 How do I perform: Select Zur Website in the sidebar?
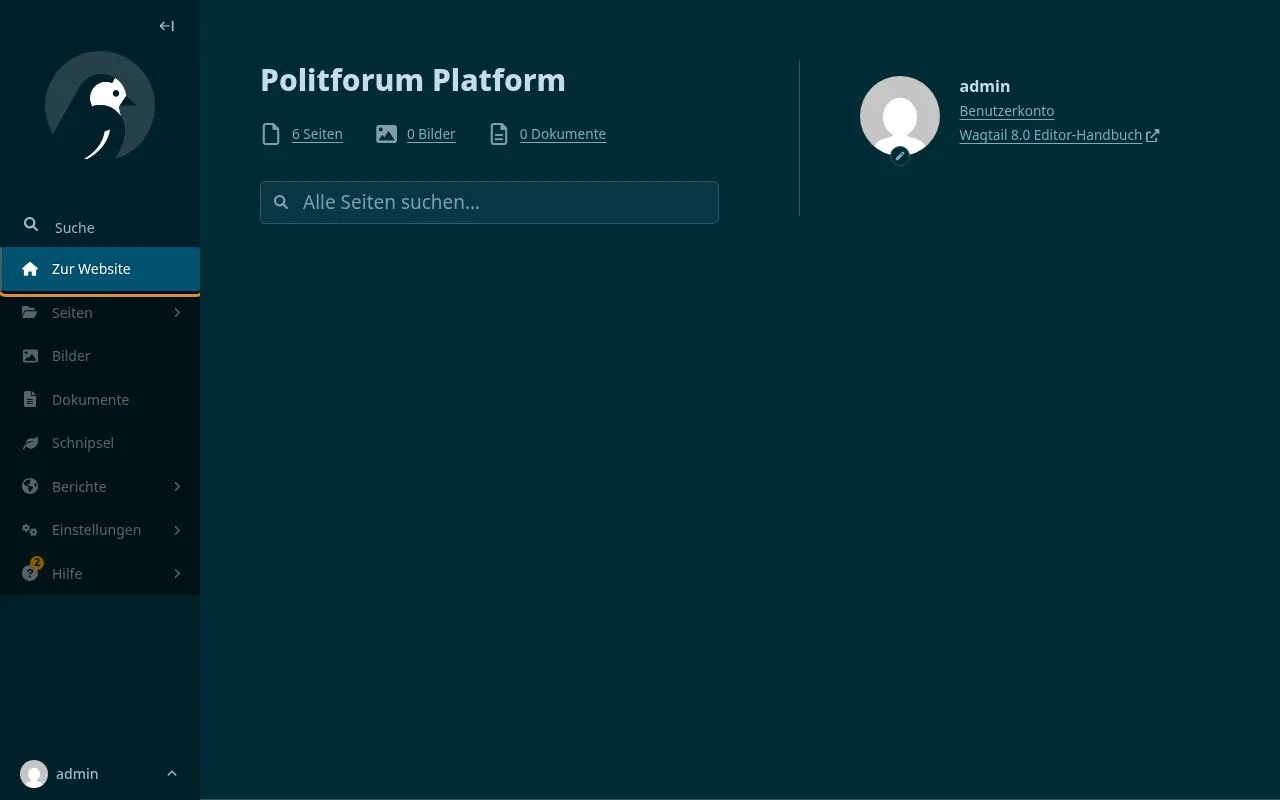coord(100,269)
